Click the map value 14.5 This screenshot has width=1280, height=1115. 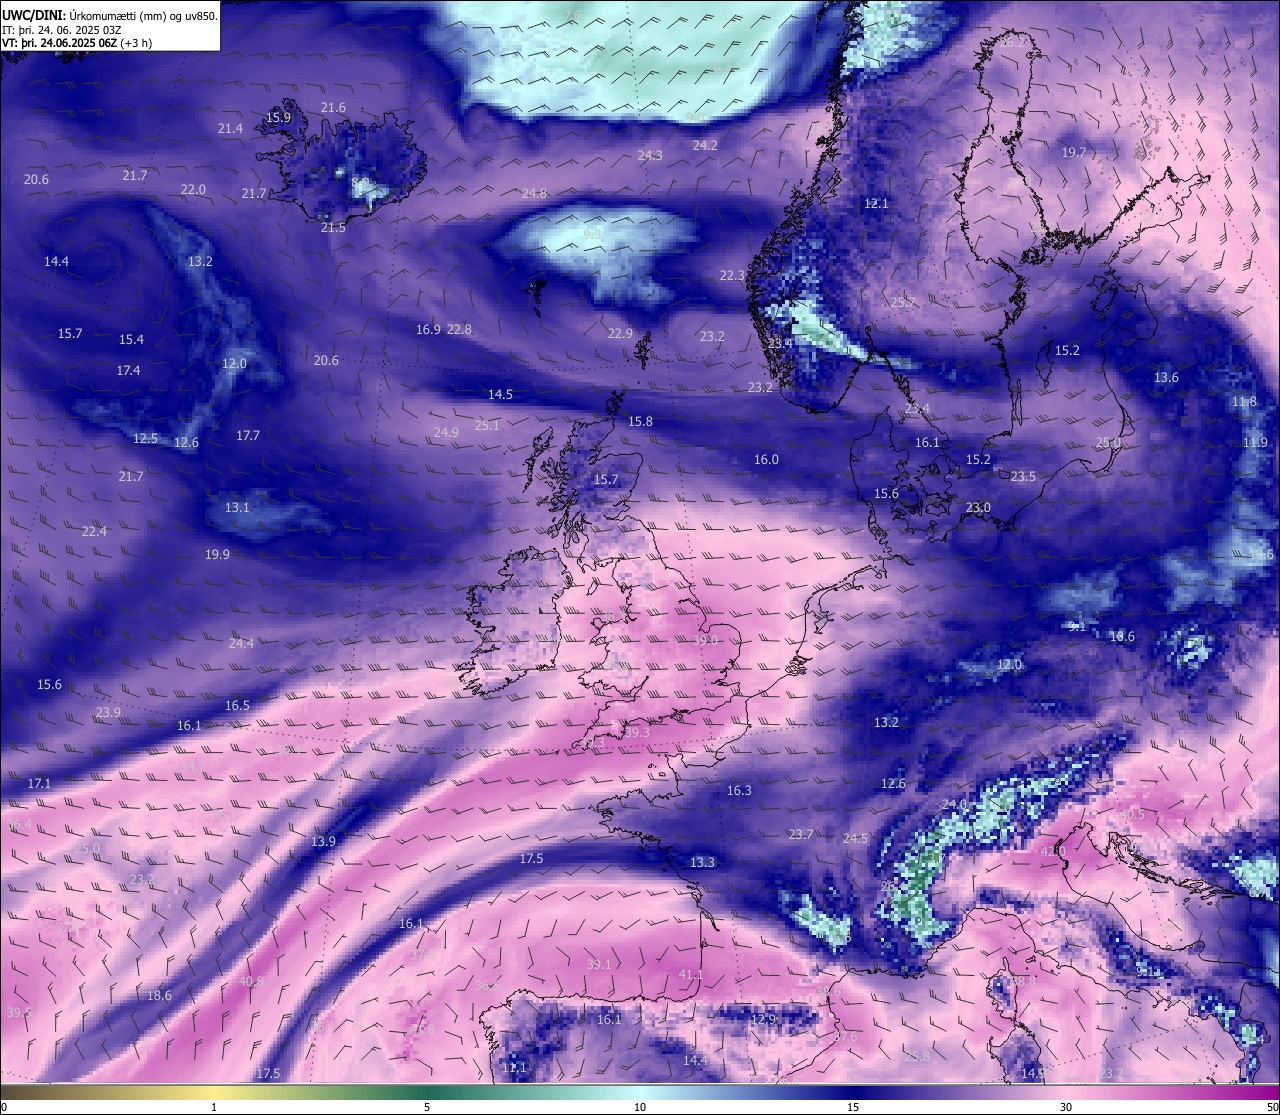[x=500, y=395]
